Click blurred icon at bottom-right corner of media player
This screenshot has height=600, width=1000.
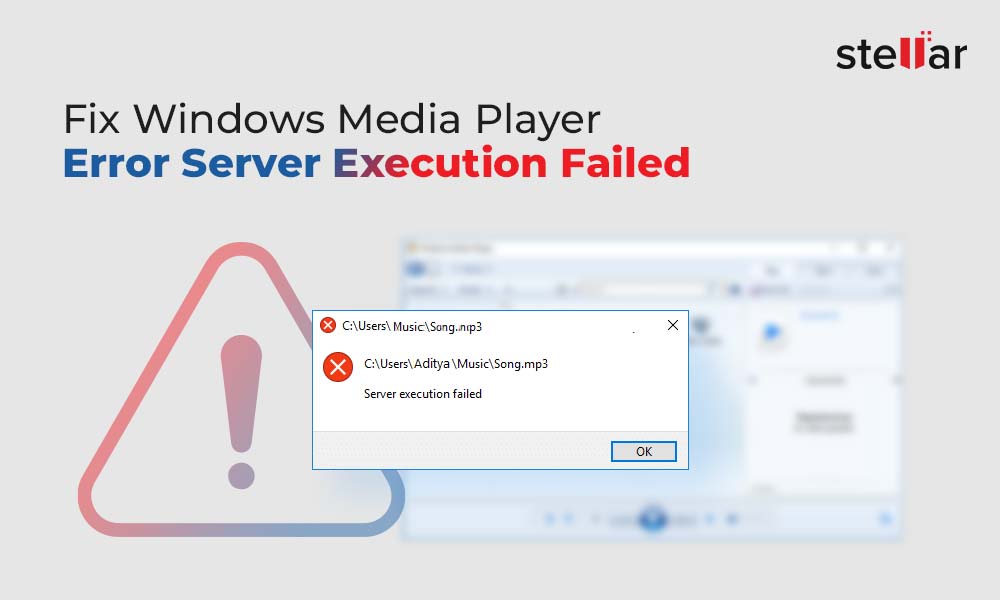tap(885, 518)
